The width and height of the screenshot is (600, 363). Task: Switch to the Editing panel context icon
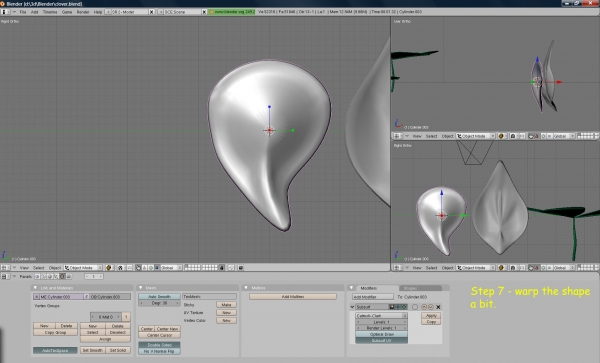point(62,276)
